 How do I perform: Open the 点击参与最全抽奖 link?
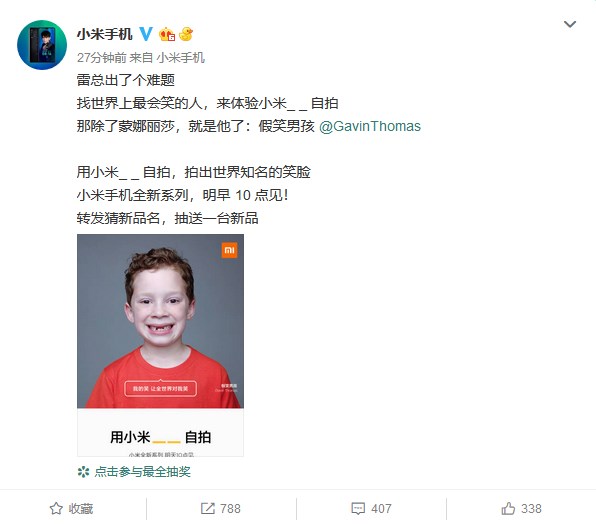tap(143, 472)
